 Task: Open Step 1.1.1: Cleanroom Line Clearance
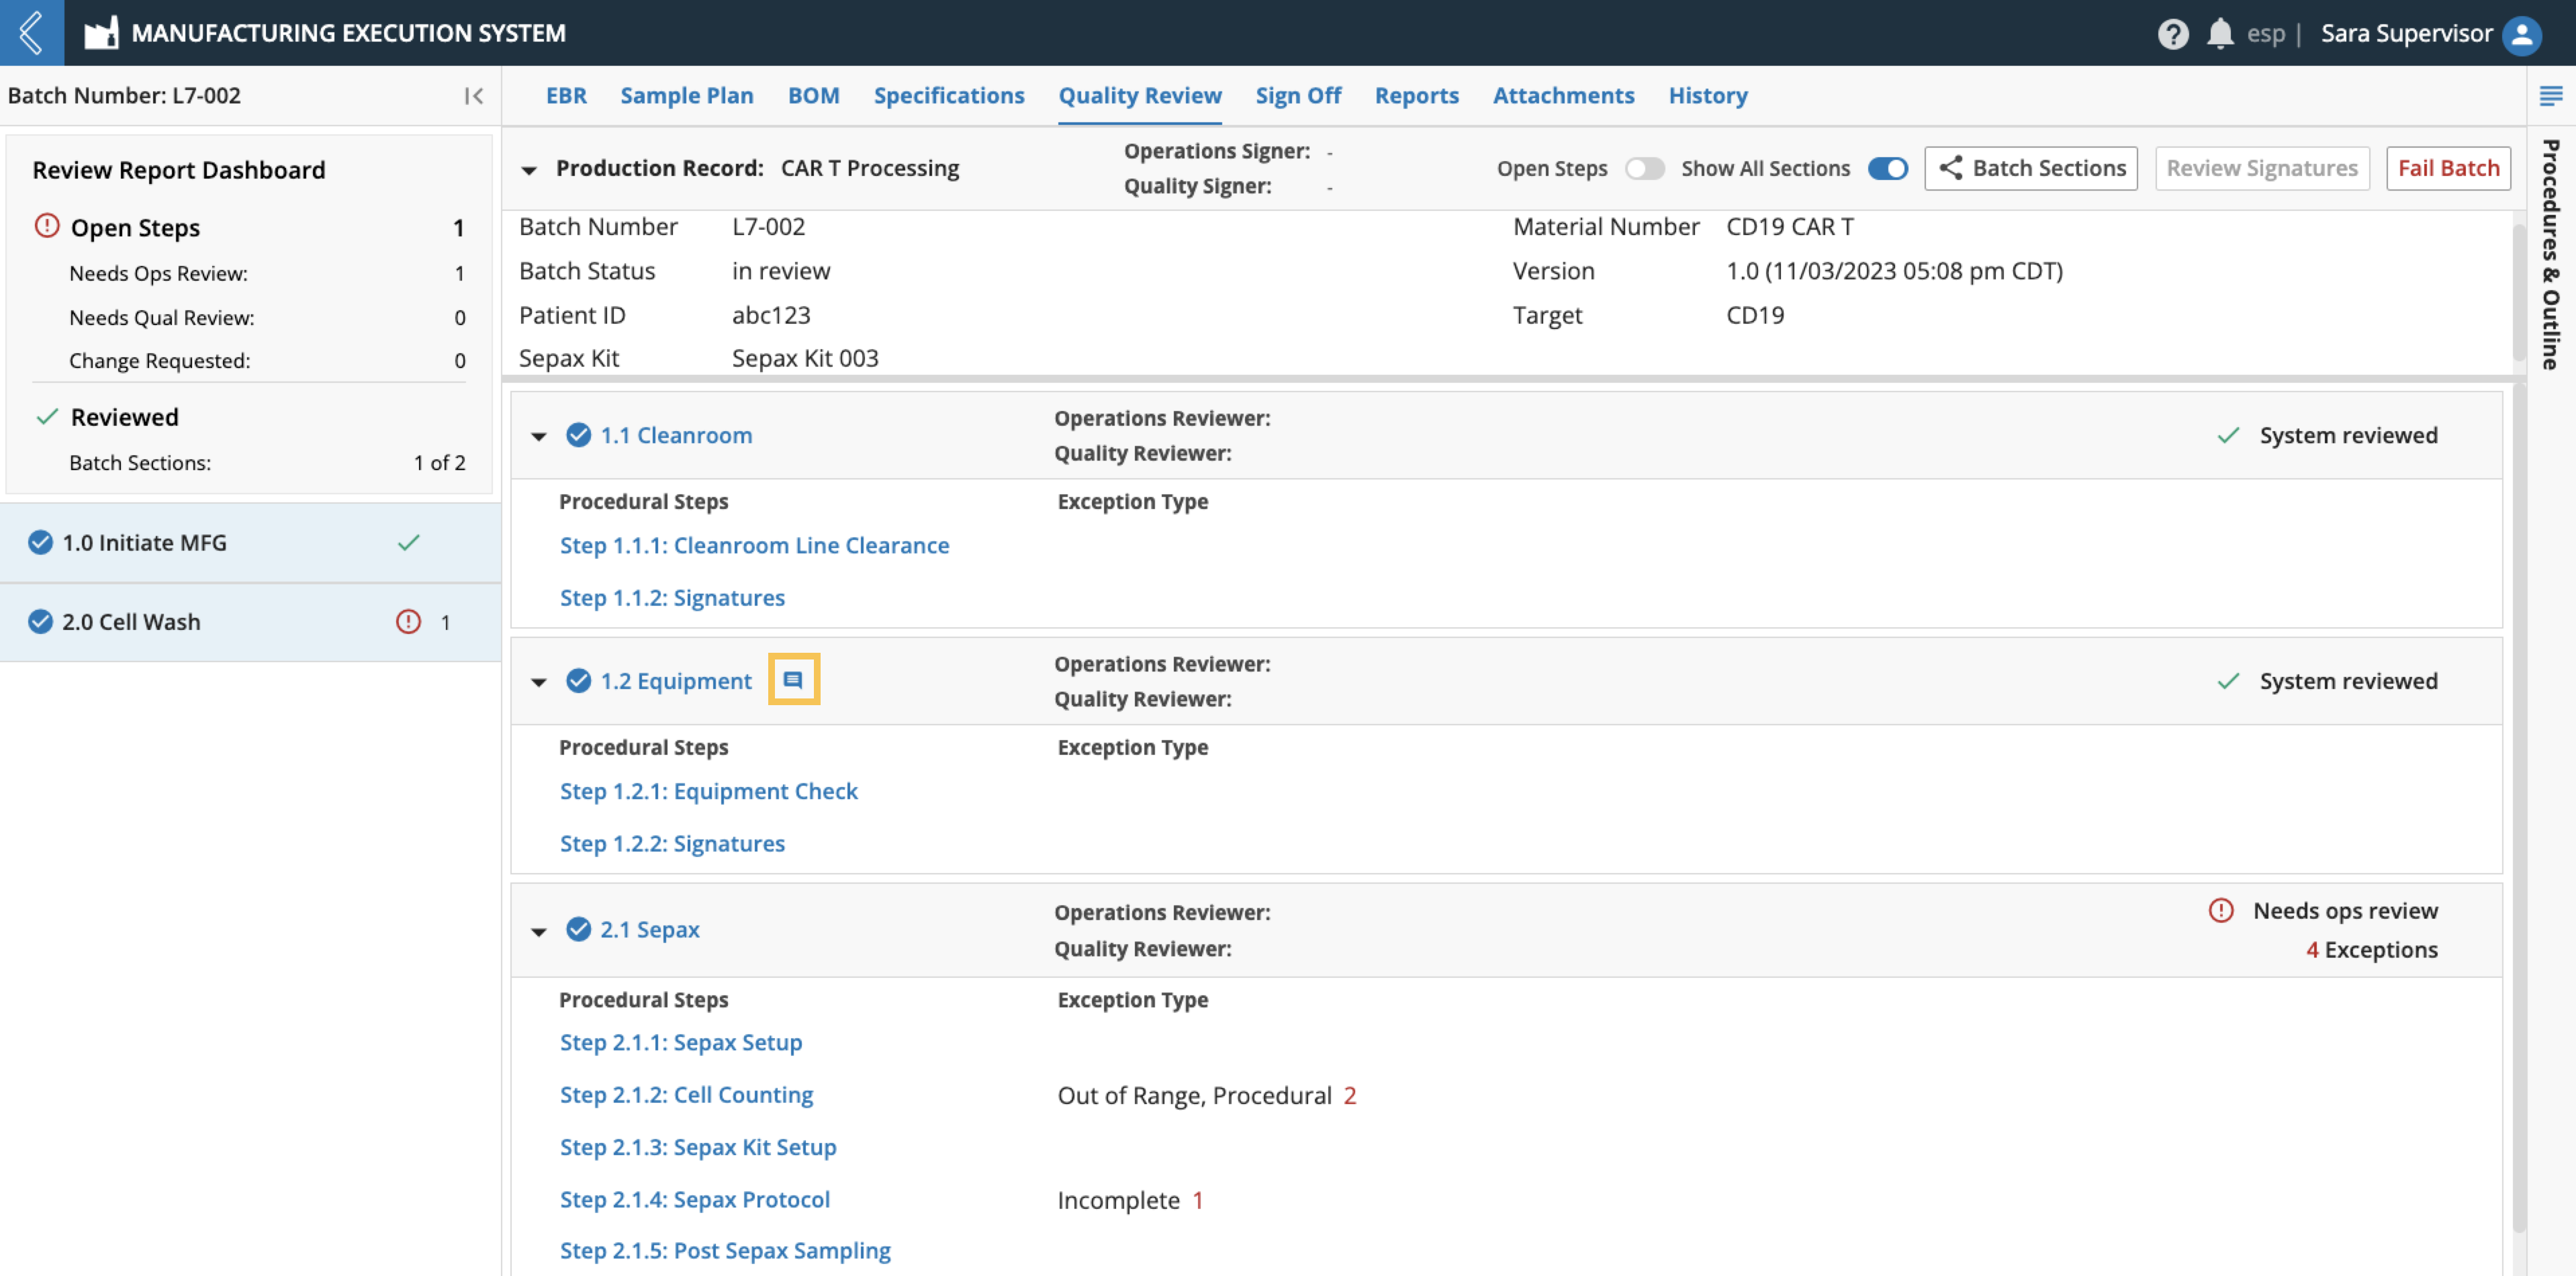754,545
